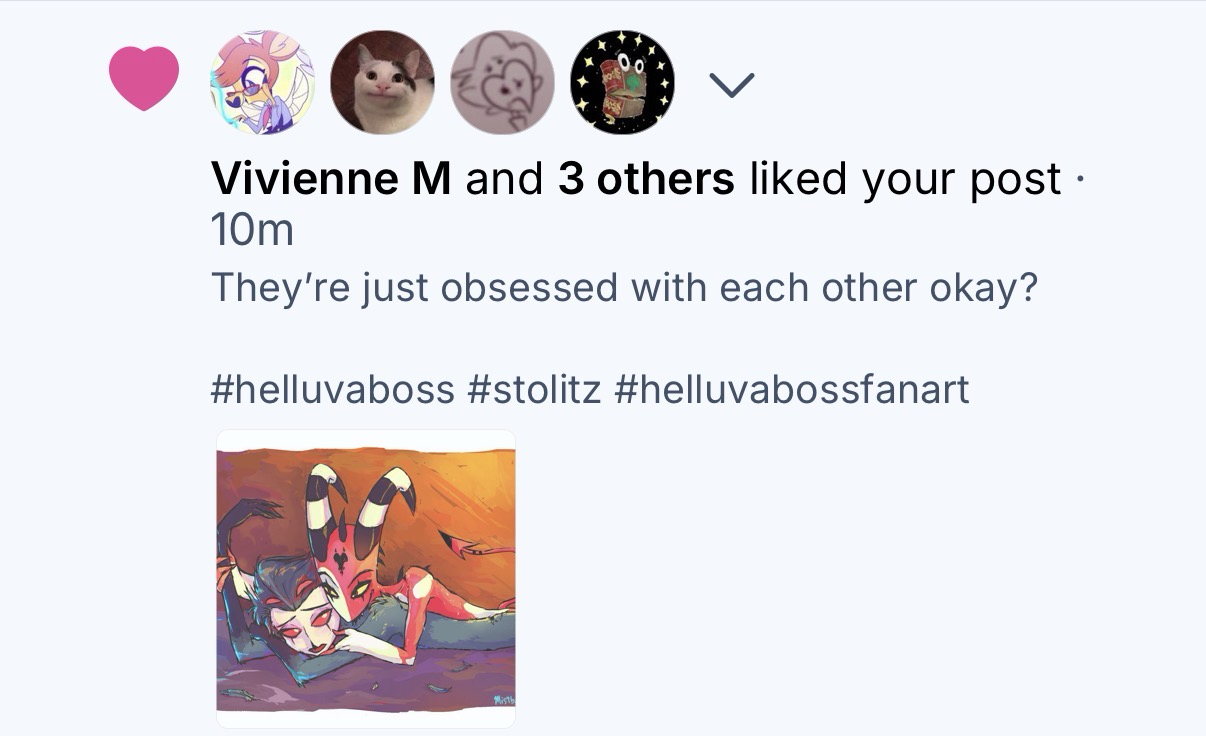Open the sketched heart character avatar

(502, 82)
